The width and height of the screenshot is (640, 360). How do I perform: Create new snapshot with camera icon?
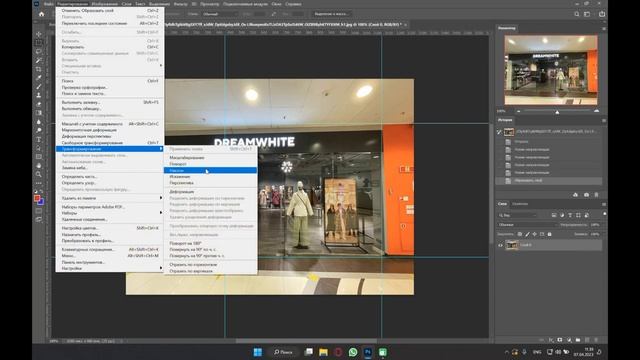pyautogui.click(x=586, y=195)
